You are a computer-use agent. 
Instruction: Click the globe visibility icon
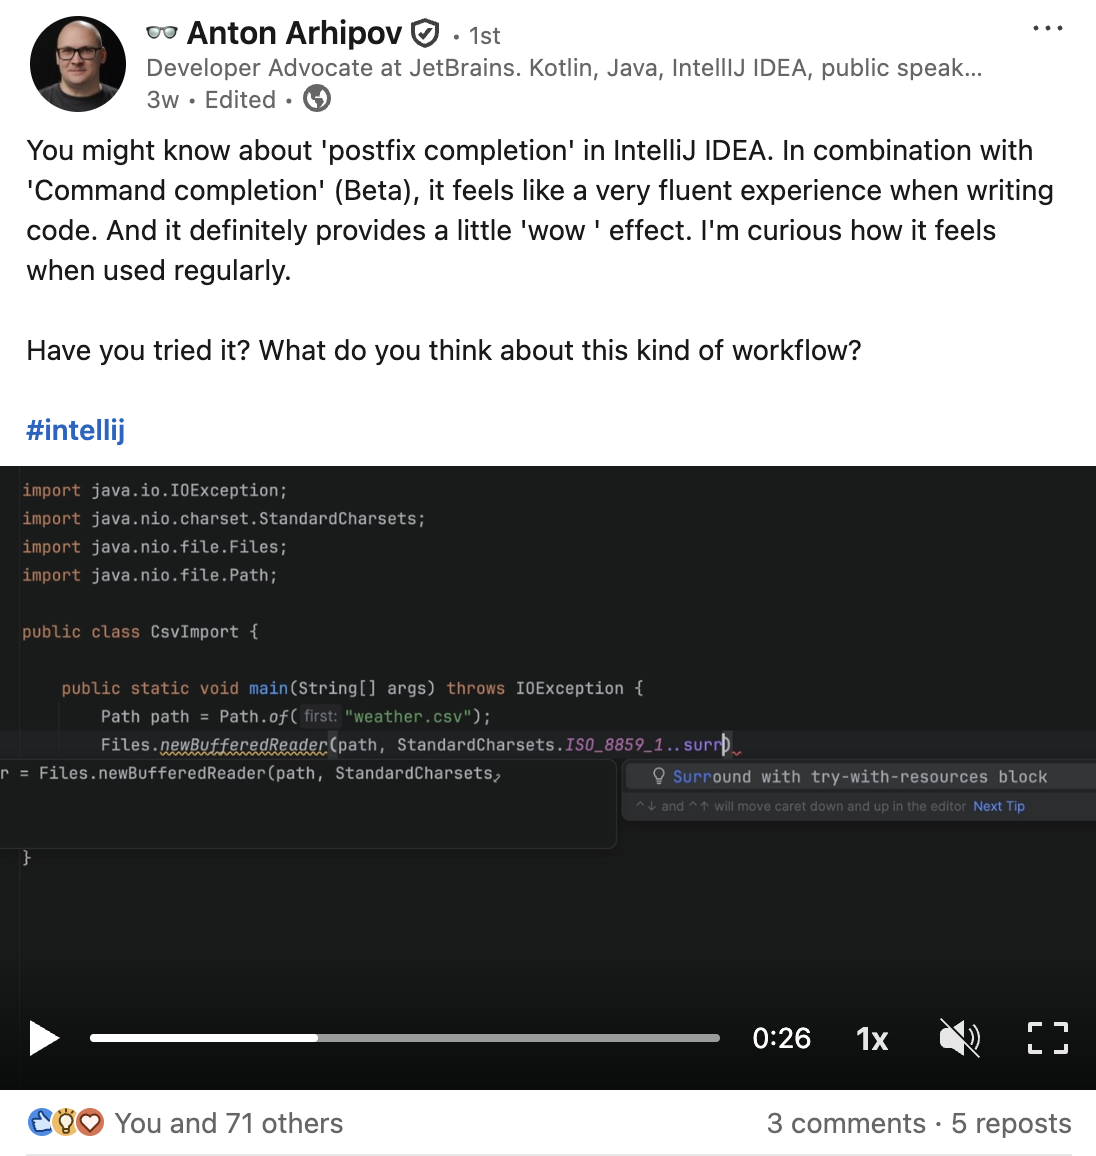tap(317, 99)
